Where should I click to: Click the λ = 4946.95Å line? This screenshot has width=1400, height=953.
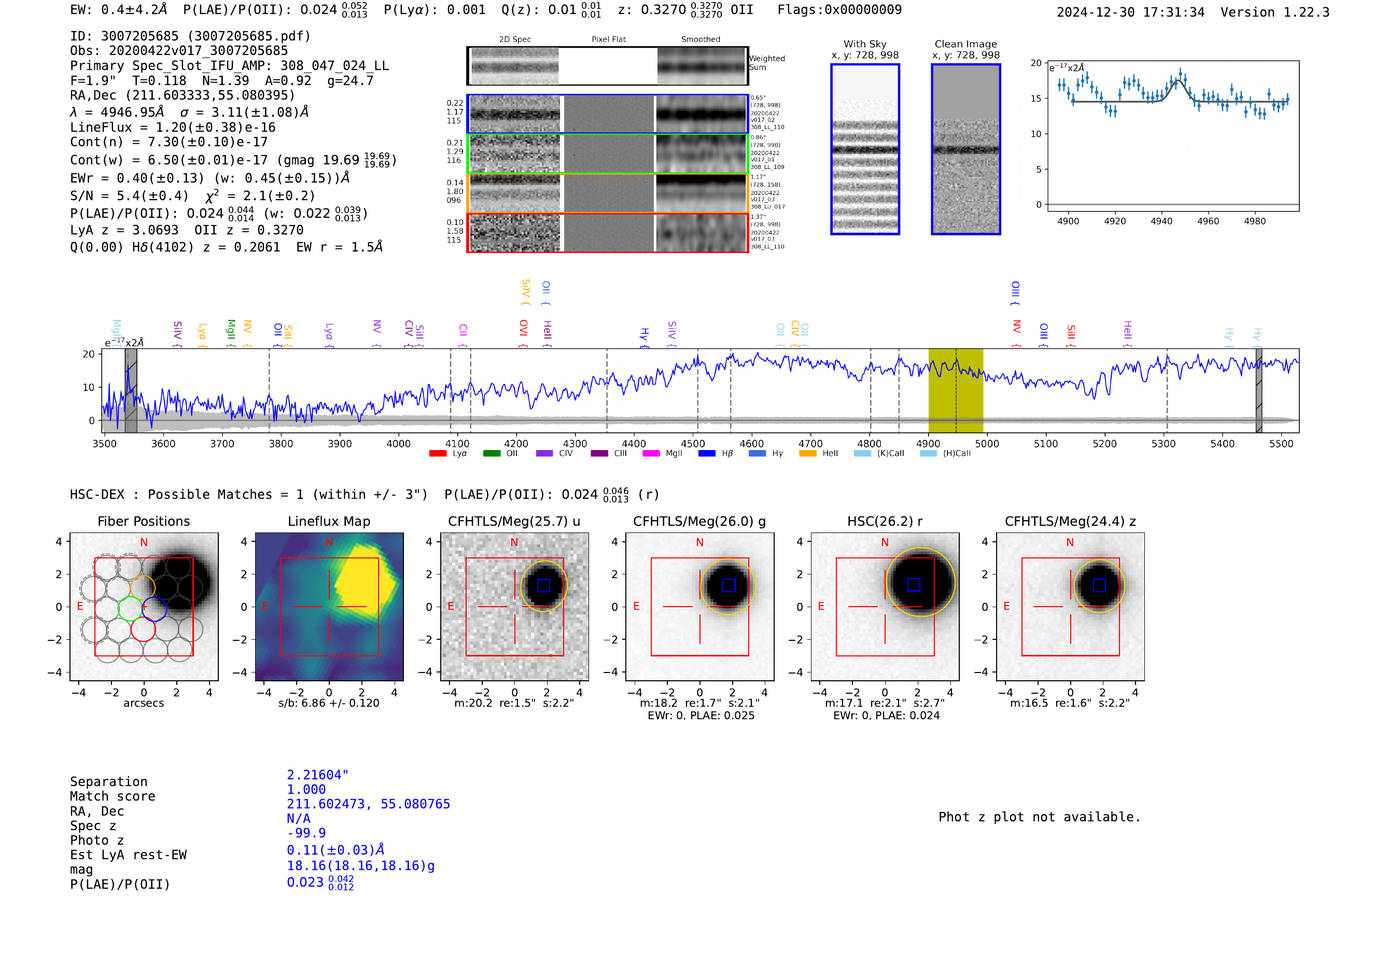point(190,112)
